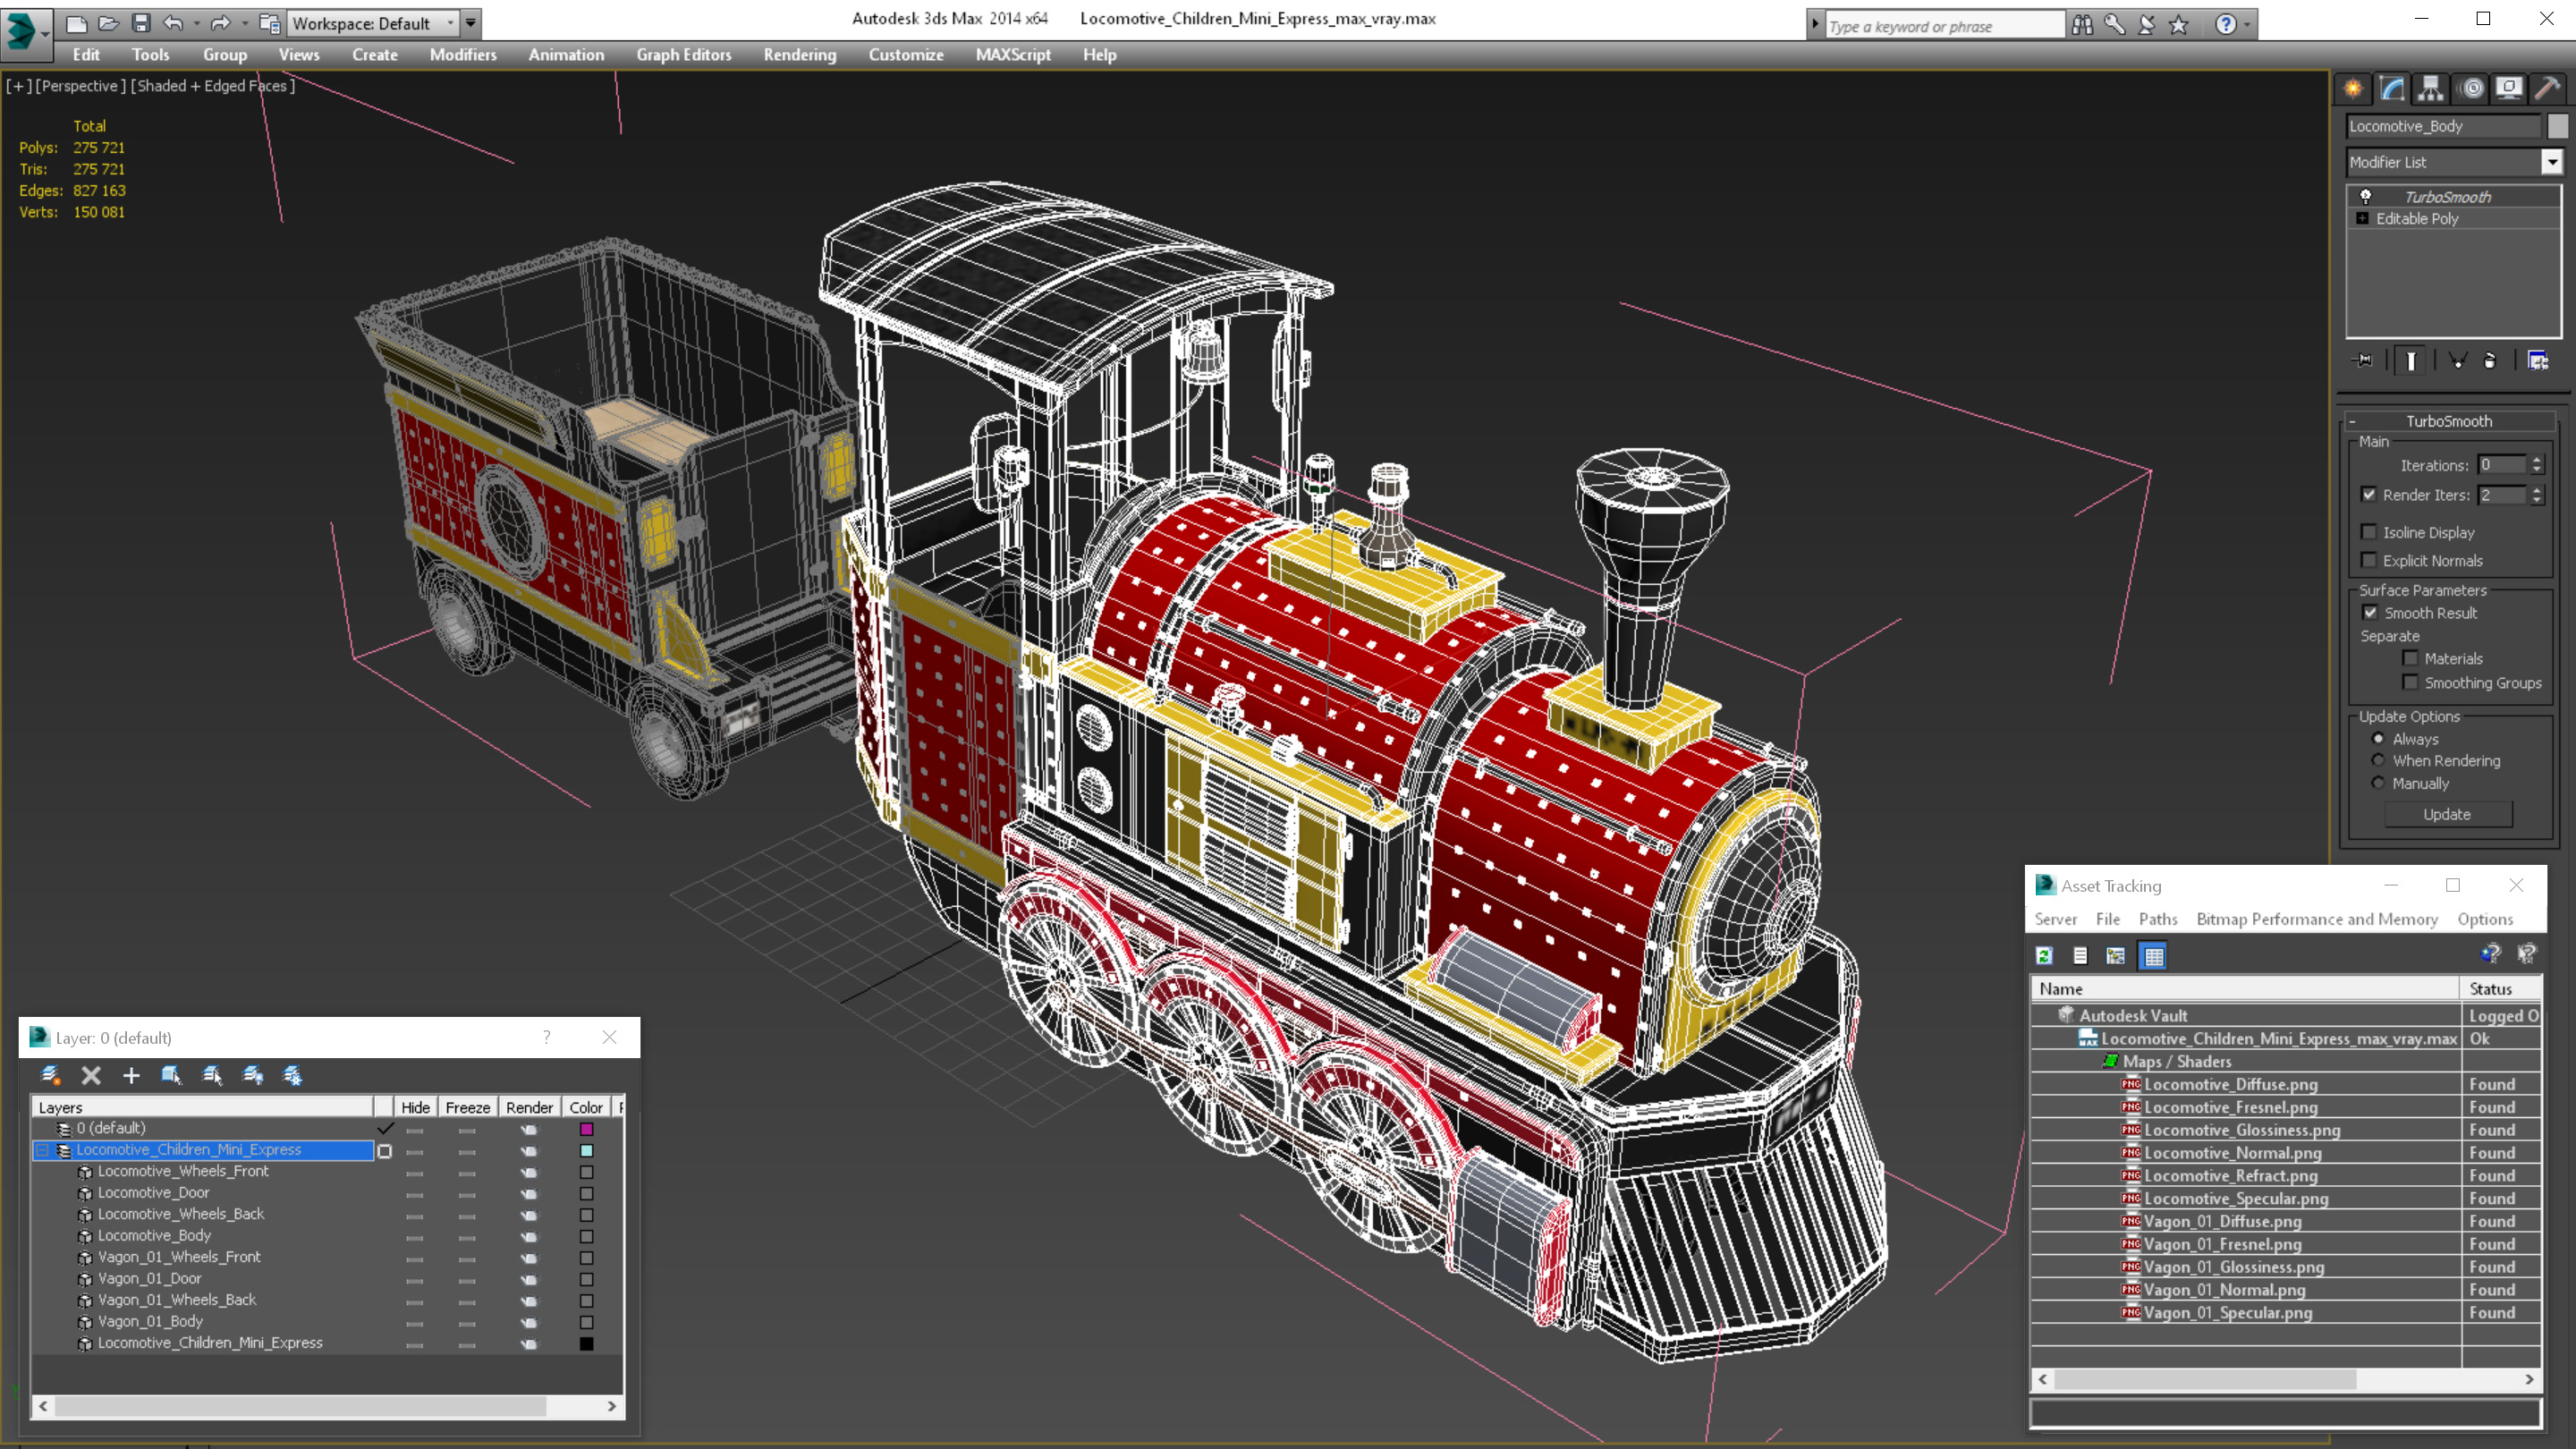Remove modifier from the stack icon
This screenshot has width=2576, height=1449.
pyautogui.click(x=2490, y=361)
